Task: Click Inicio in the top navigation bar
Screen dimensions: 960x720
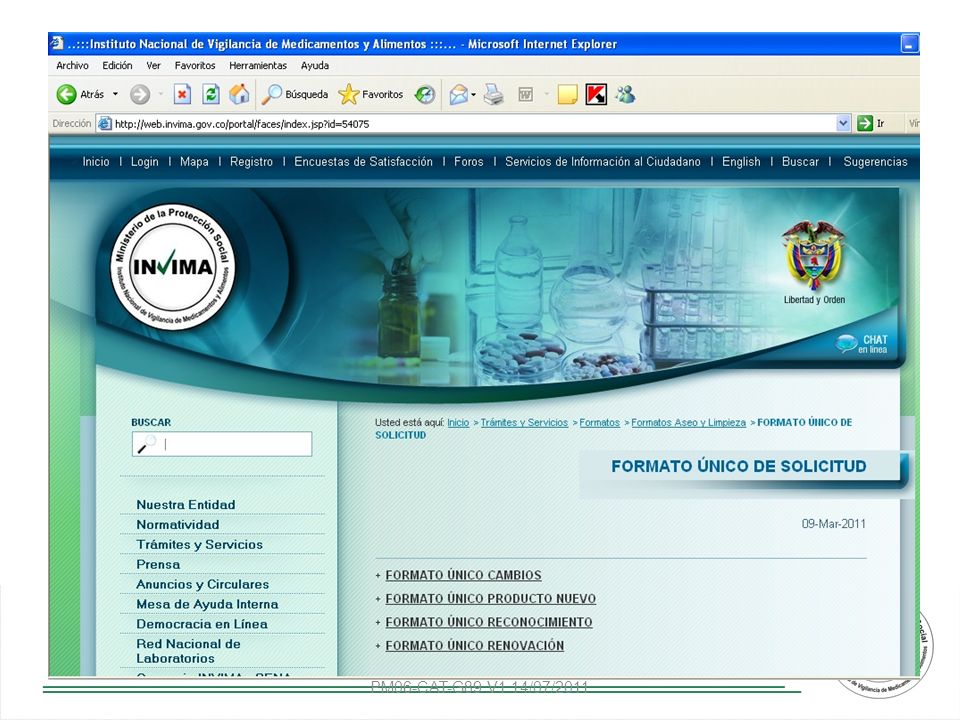Action: (x=96, y=162)
